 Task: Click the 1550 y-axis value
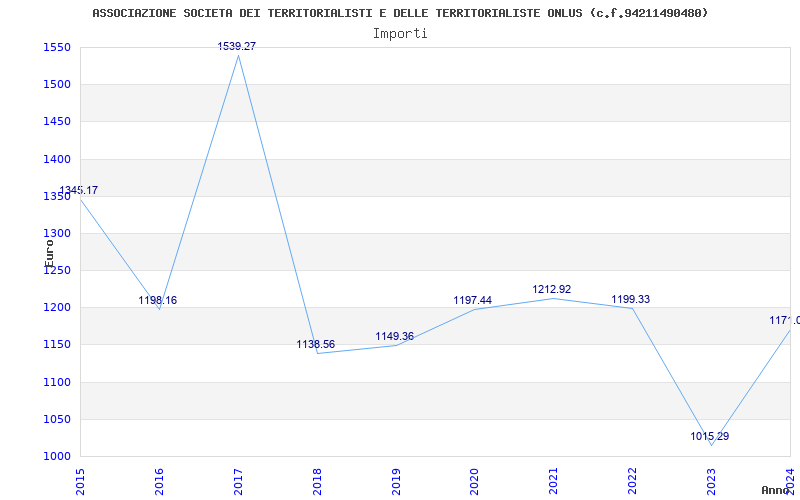[57, 47]
